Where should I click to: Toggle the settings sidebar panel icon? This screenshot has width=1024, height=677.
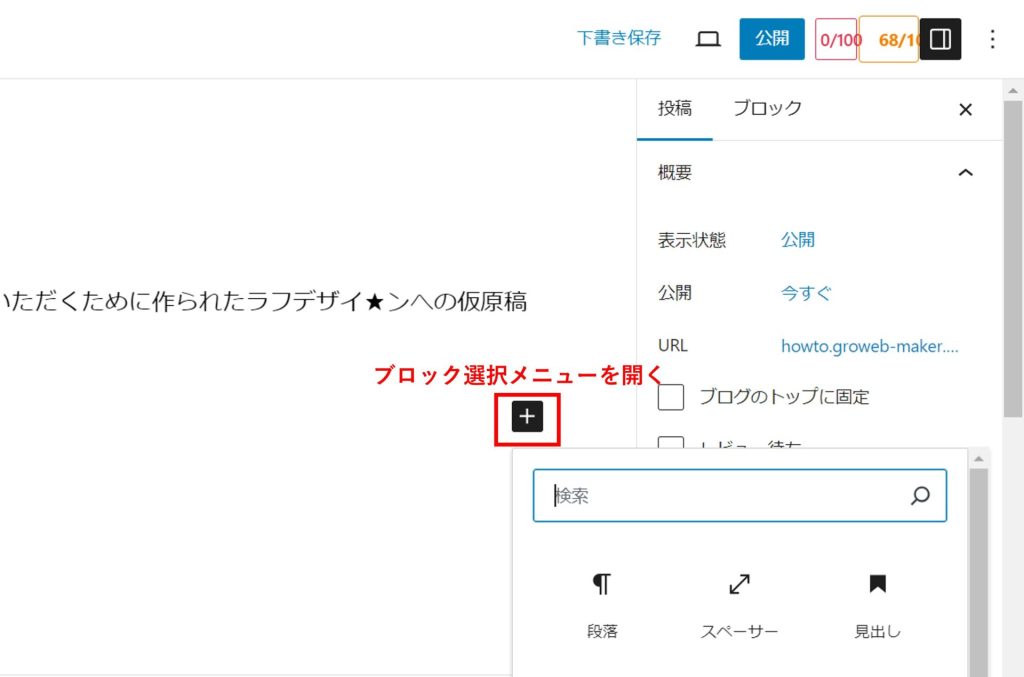click(x=940, y=39)
